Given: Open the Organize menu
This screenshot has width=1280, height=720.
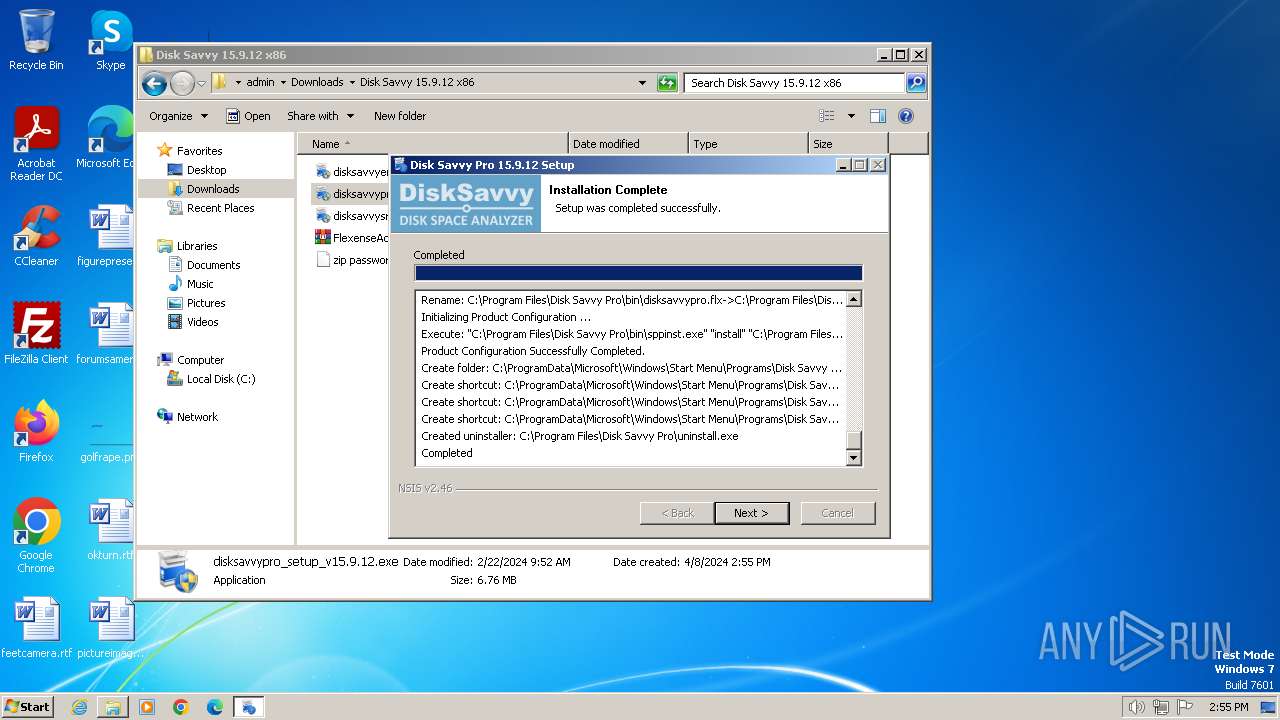Looking at the screenshot, I should [178, 116].
